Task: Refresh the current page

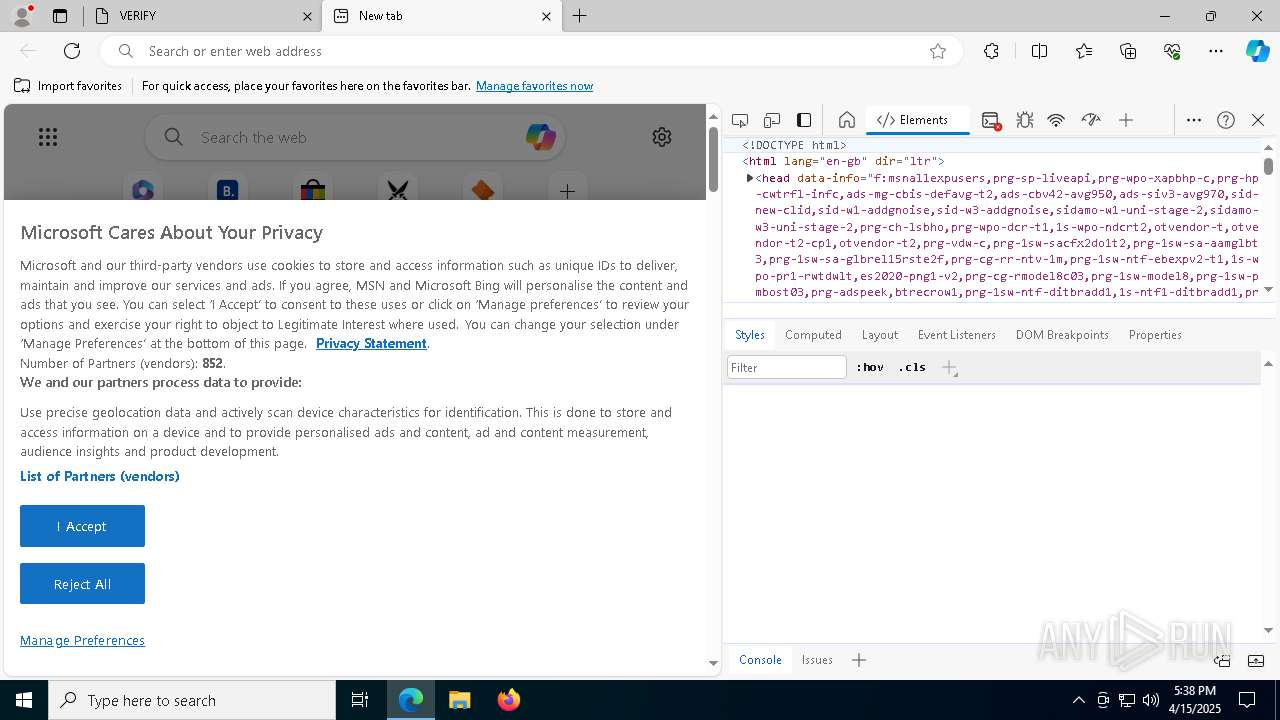Action: point(72,51)
